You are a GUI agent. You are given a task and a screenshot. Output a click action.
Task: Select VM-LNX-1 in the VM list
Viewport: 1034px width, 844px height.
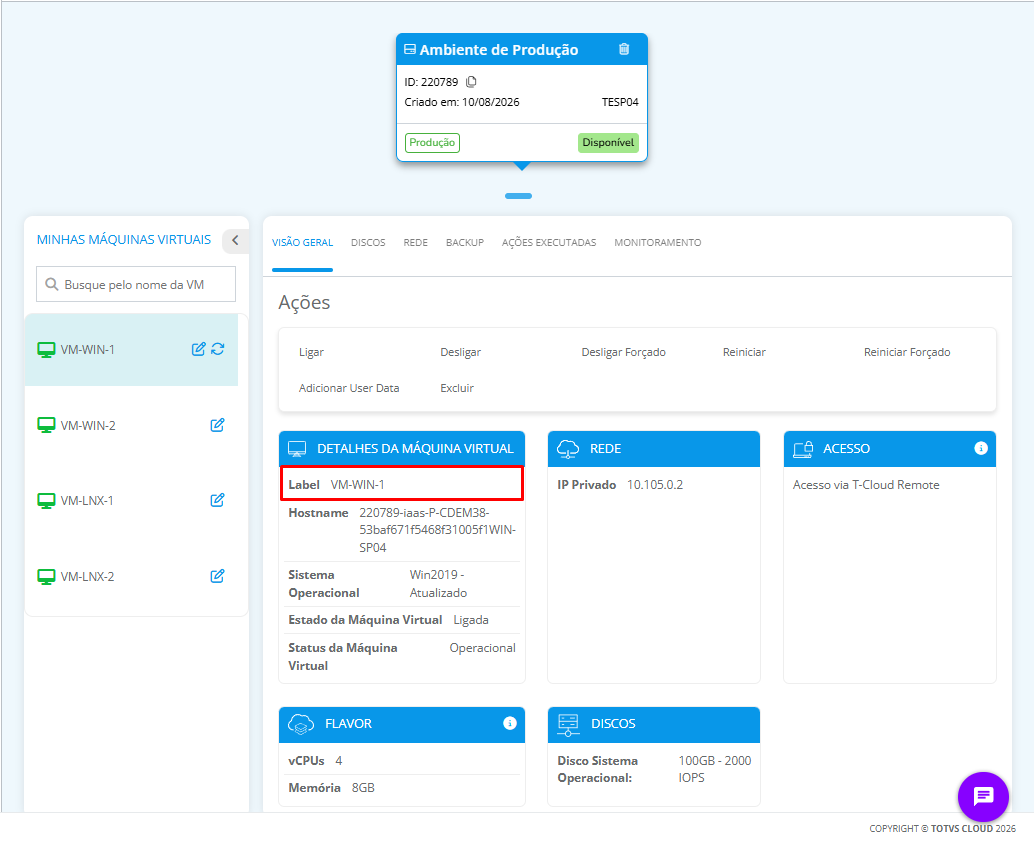pyautogui.click(x=131, y=500)
